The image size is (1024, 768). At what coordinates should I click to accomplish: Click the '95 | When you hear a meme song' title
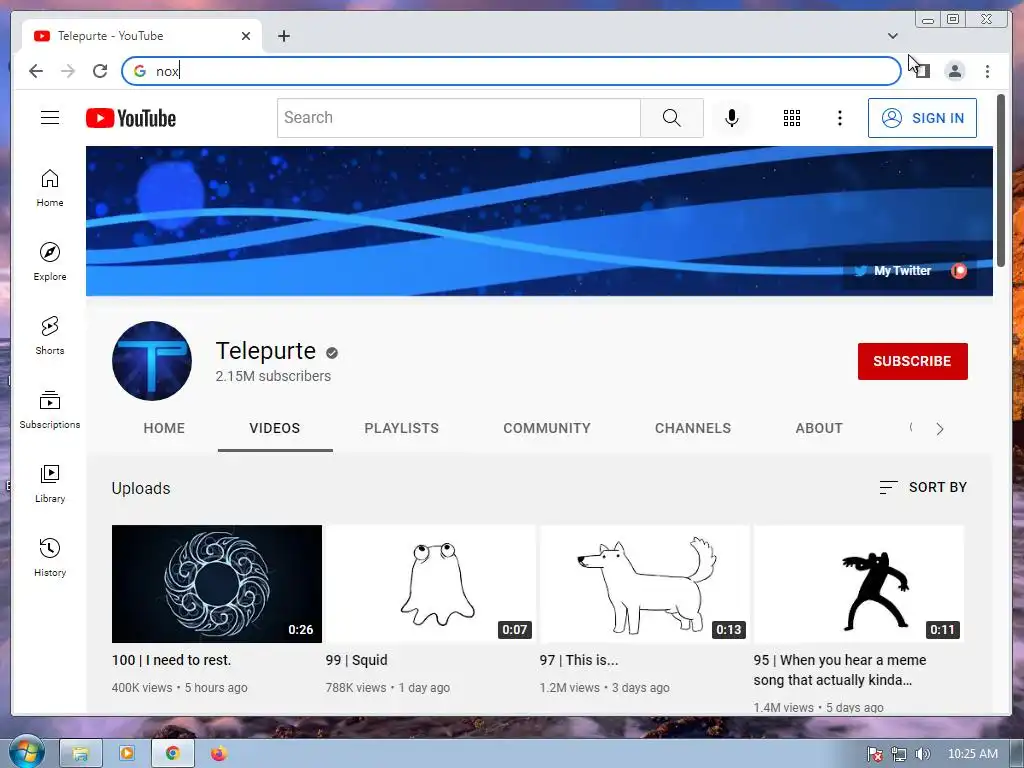point(840,670)
